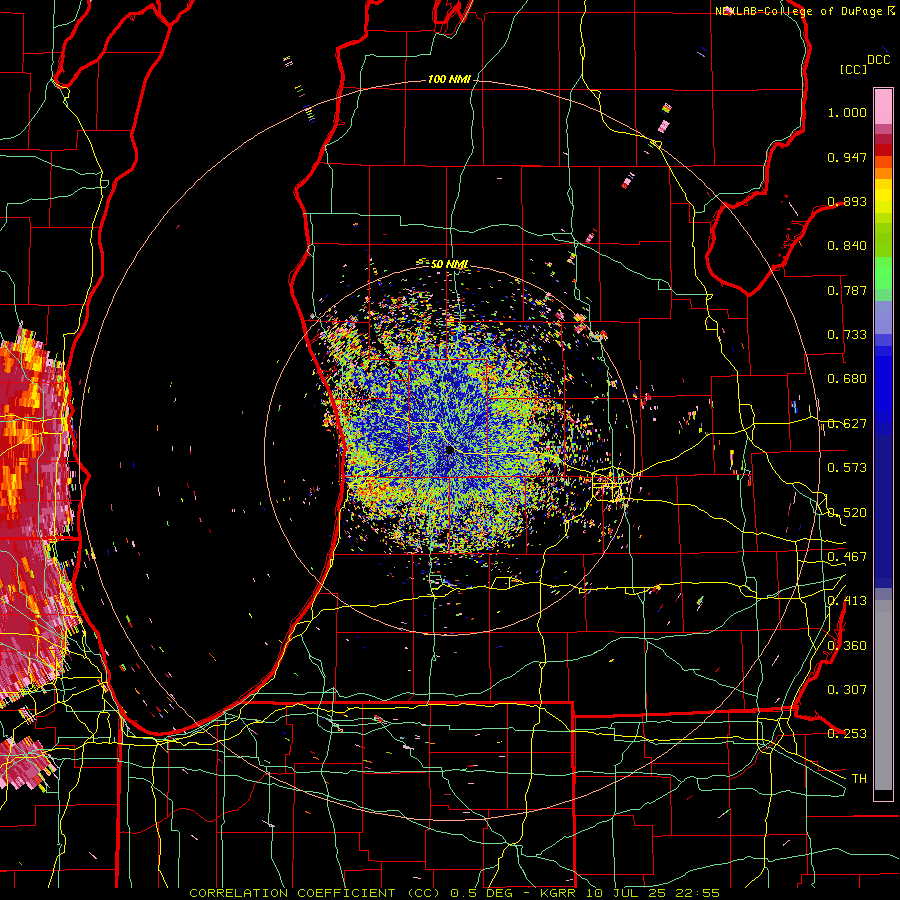Click the [CC] legend unit label

tap(854, 69)
